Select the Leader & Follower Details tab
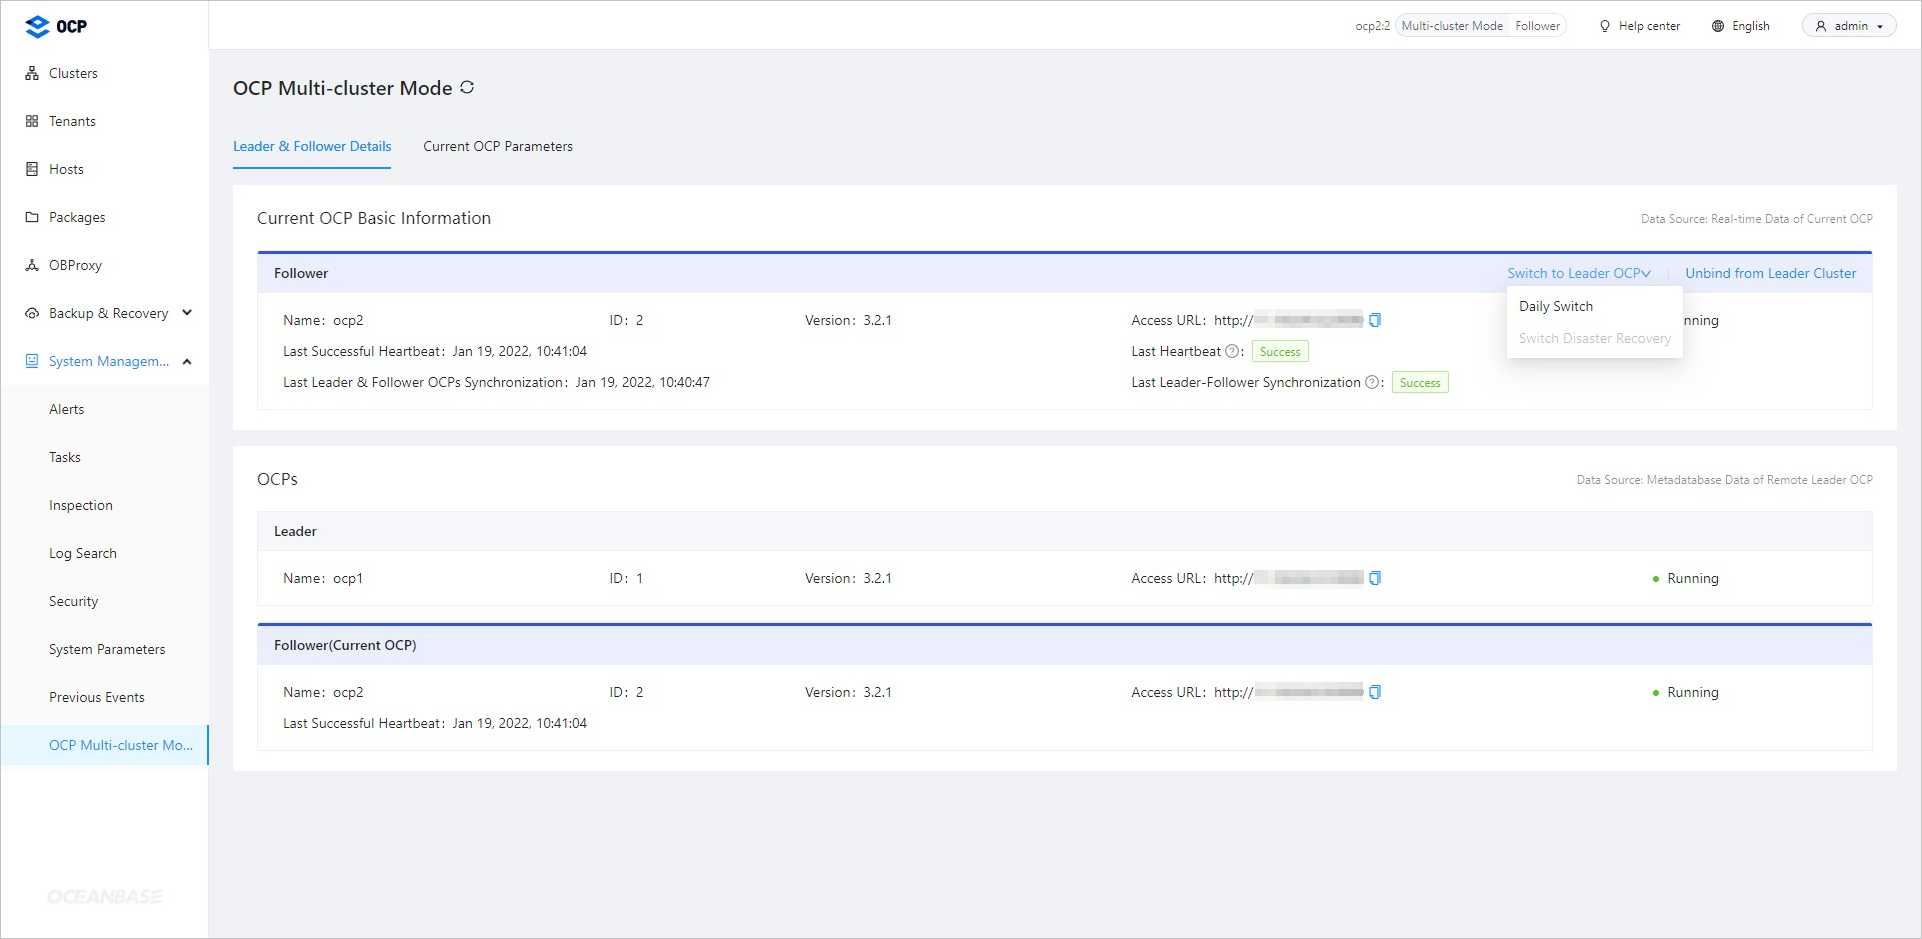1922x939 pixels. click(312, 146)
